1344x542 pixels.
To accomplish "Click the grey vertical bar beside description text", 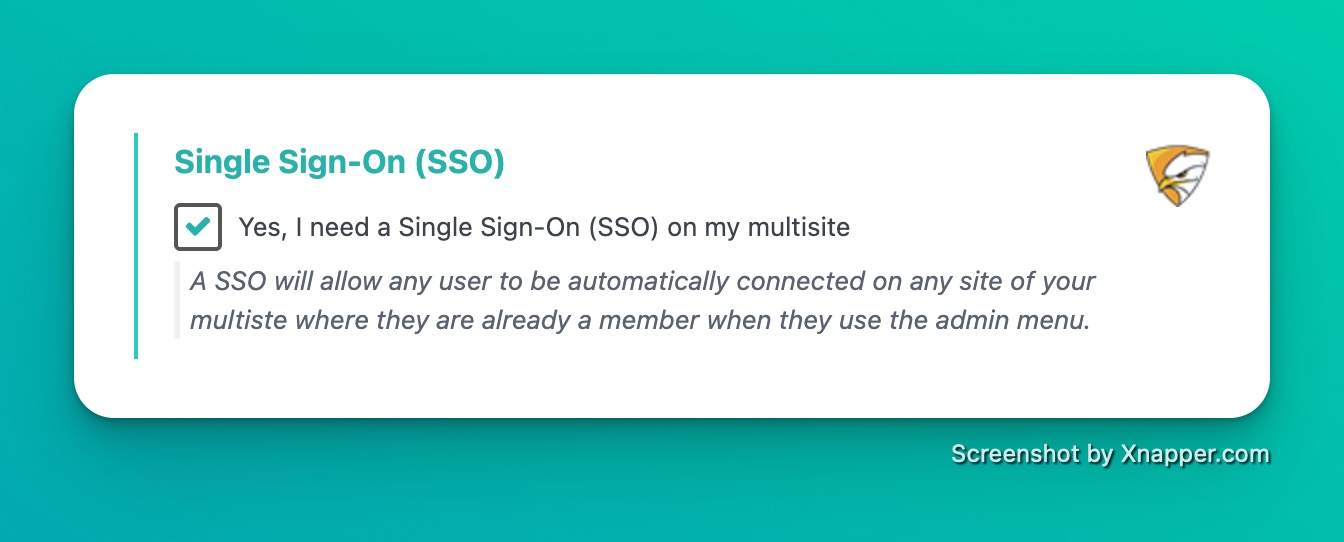I will 177,301.
